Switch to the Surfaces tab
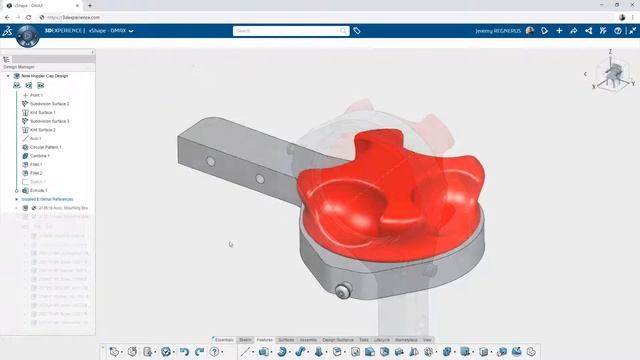The height and width of the screenshot is (360, 640). click(x=286, y=340)
